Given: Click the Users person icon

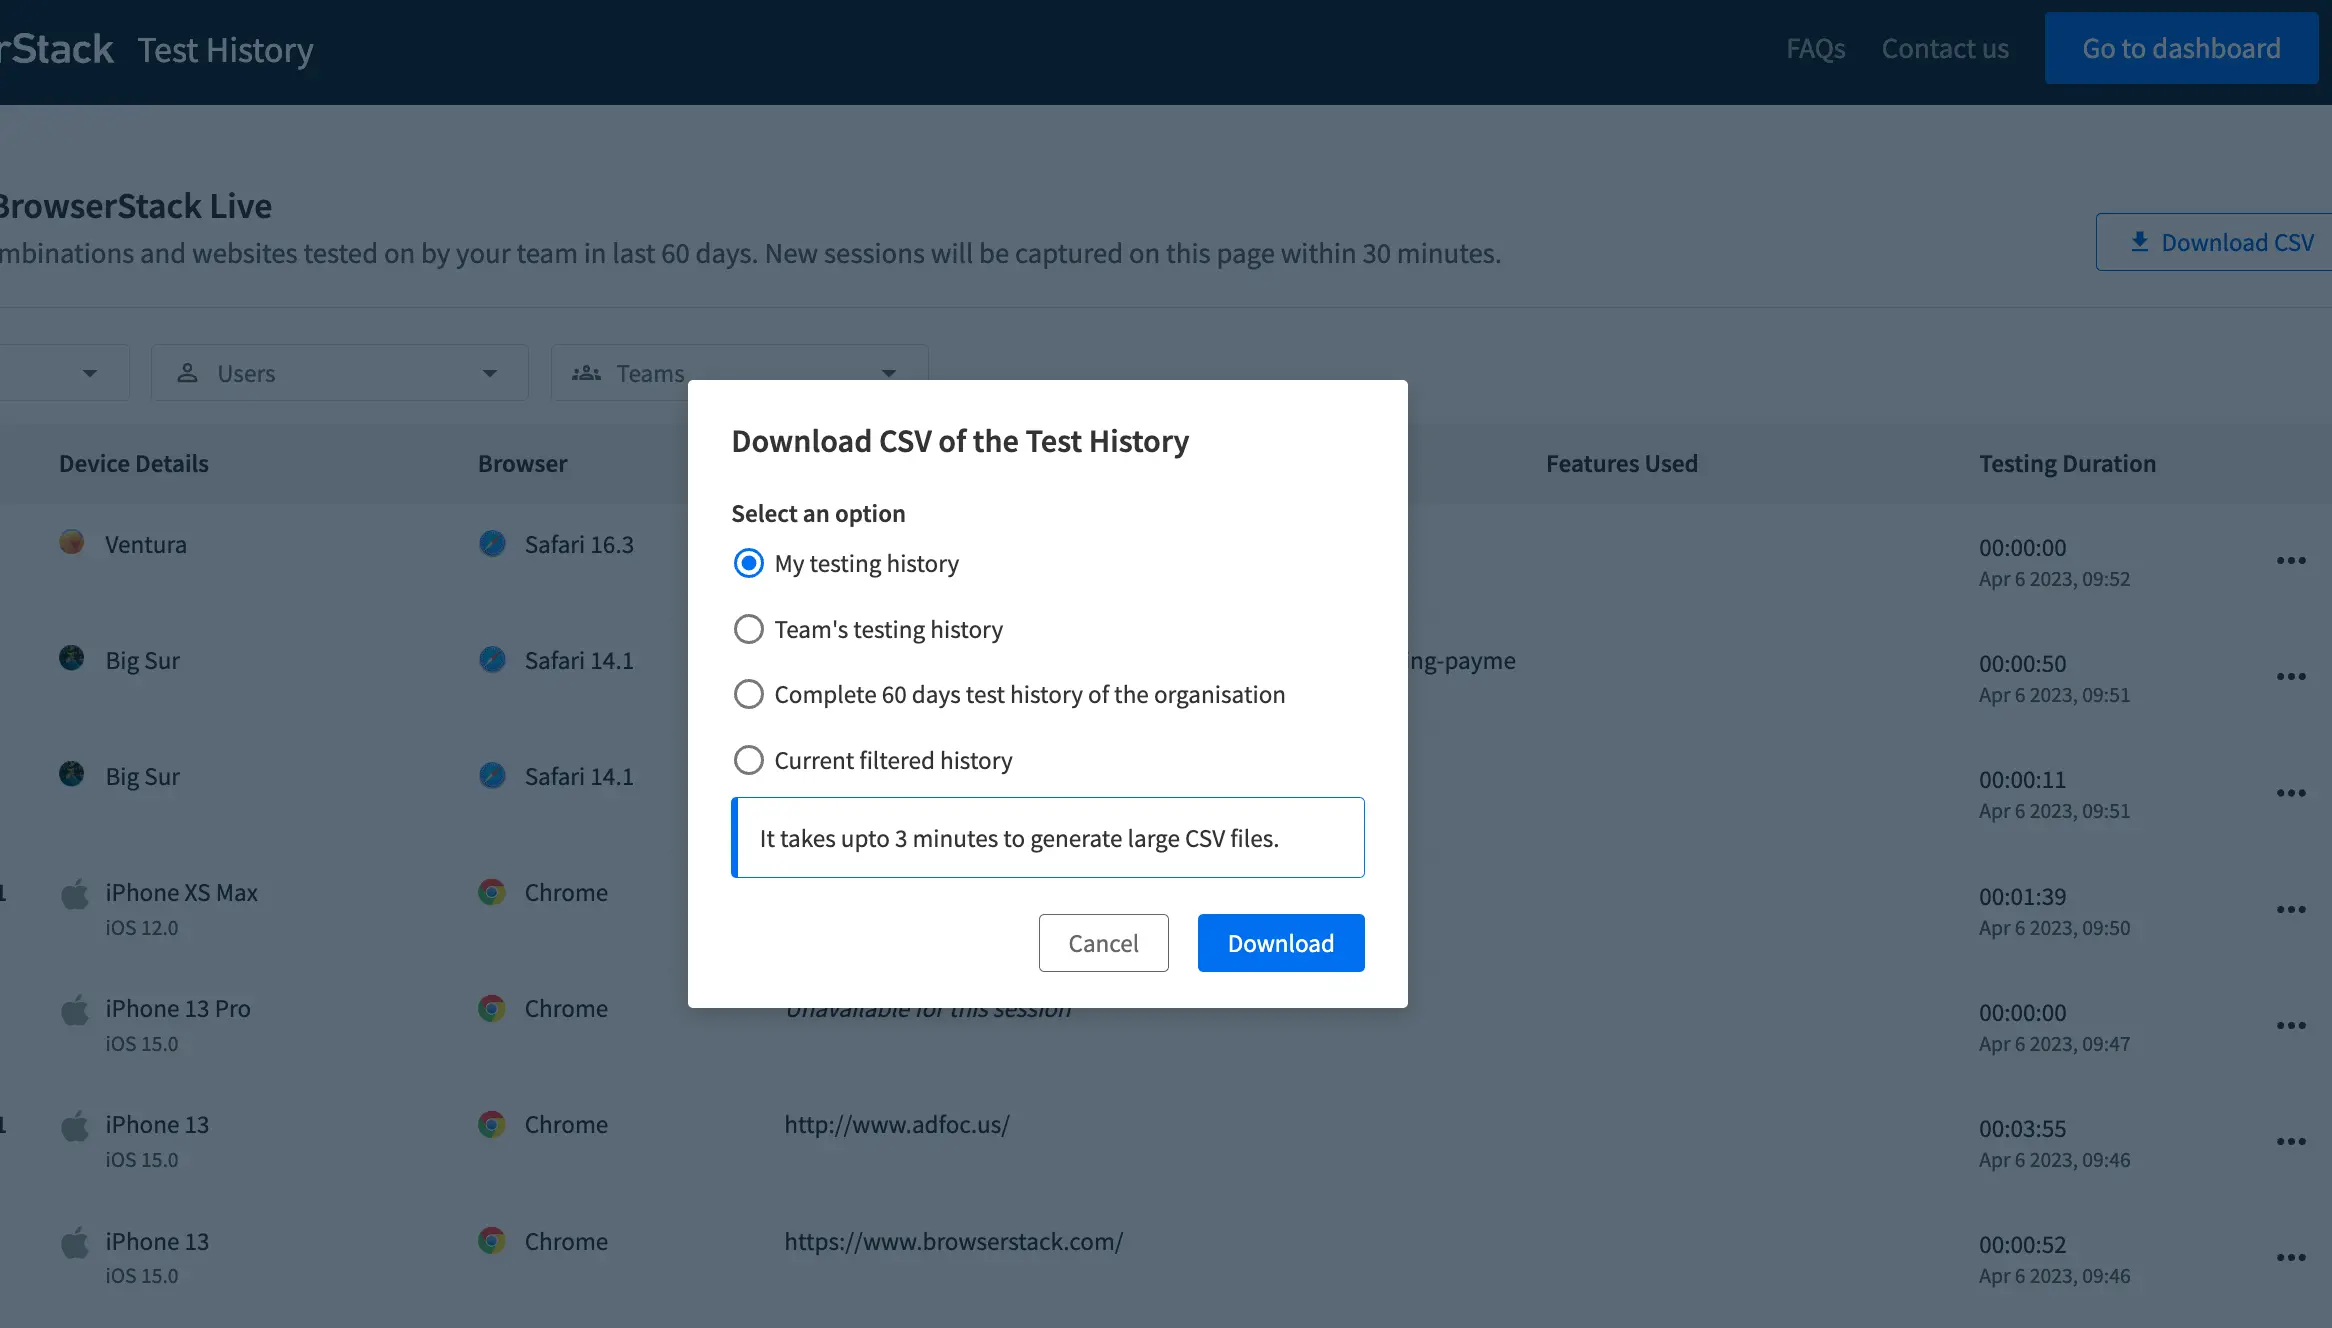Looking at the screenshot, I should coord(187,373).
